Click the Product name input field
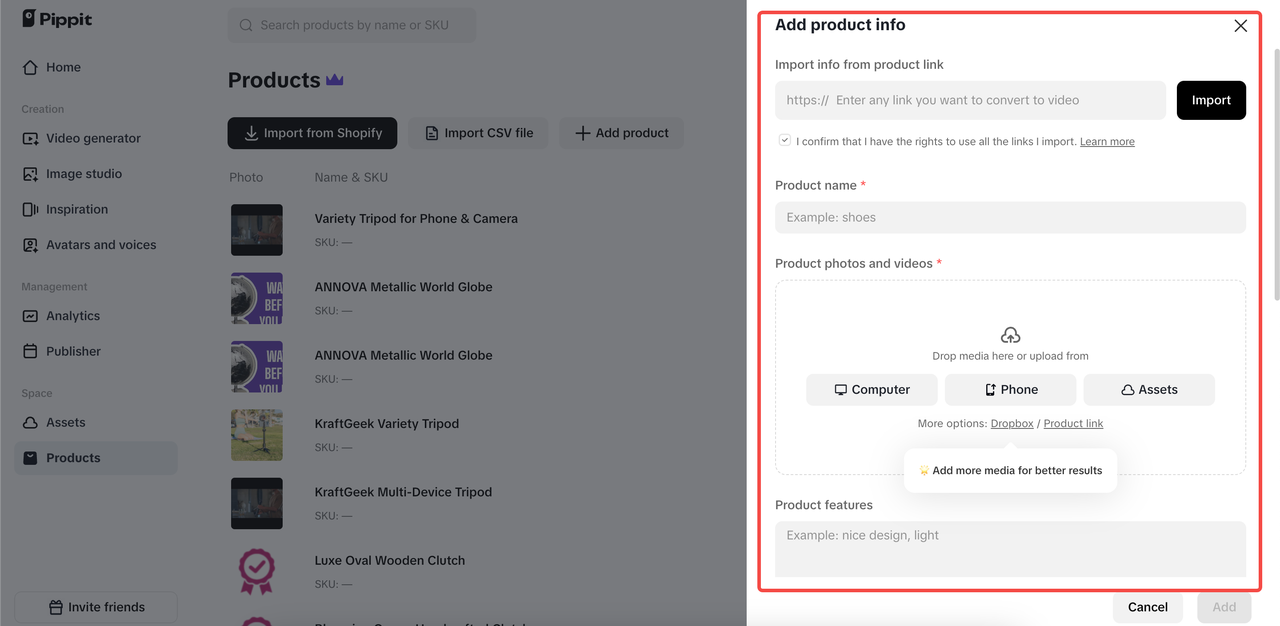 1010,217
